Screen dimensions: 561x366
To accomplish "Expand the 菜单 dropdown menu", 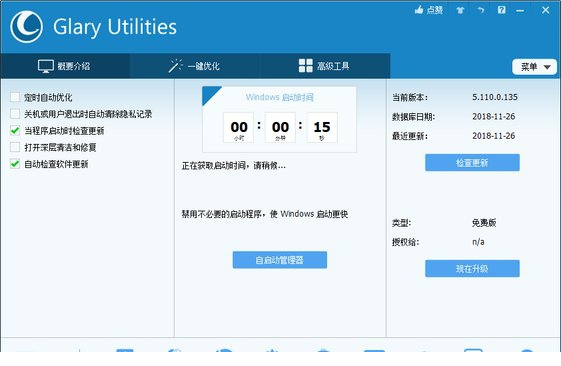I will [x=534, y=67].
